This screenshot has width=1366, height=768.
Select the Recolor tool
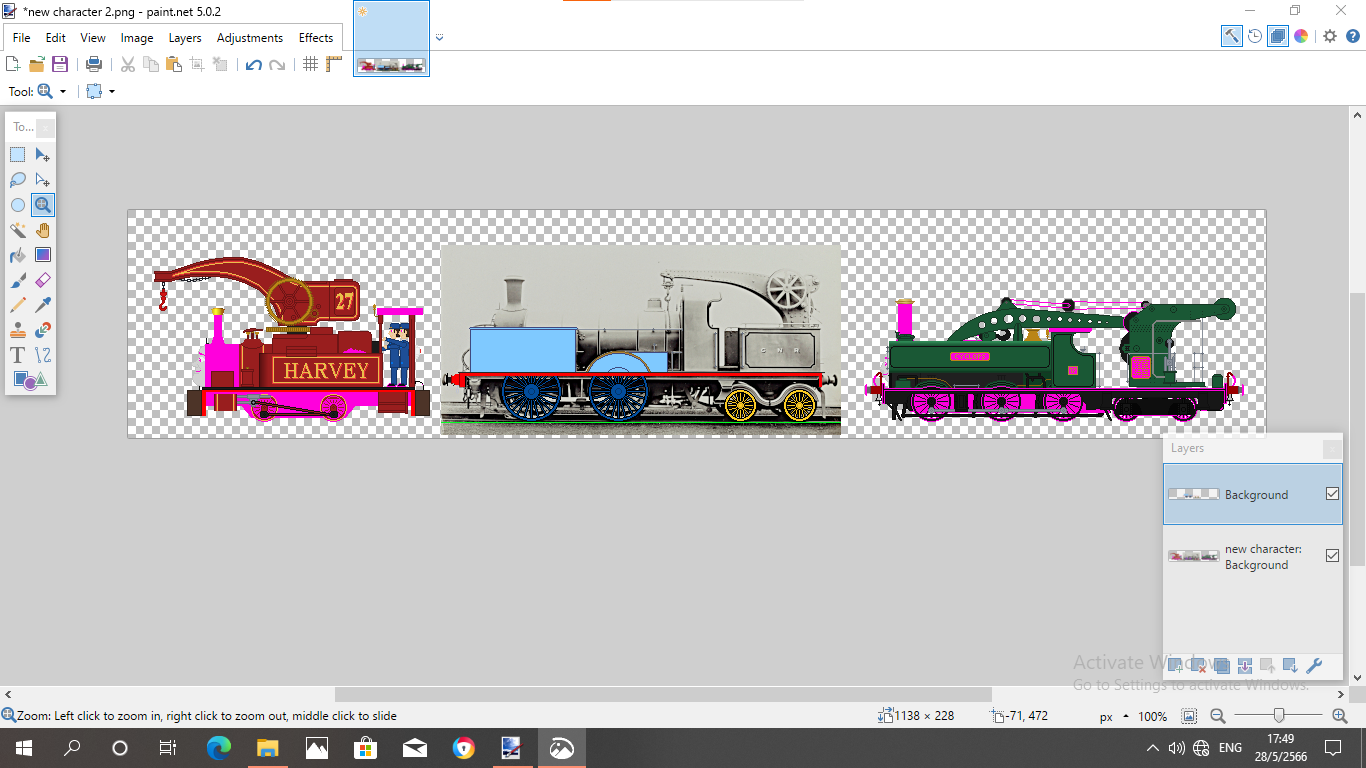pyautogui.click(x=43, y=330)
